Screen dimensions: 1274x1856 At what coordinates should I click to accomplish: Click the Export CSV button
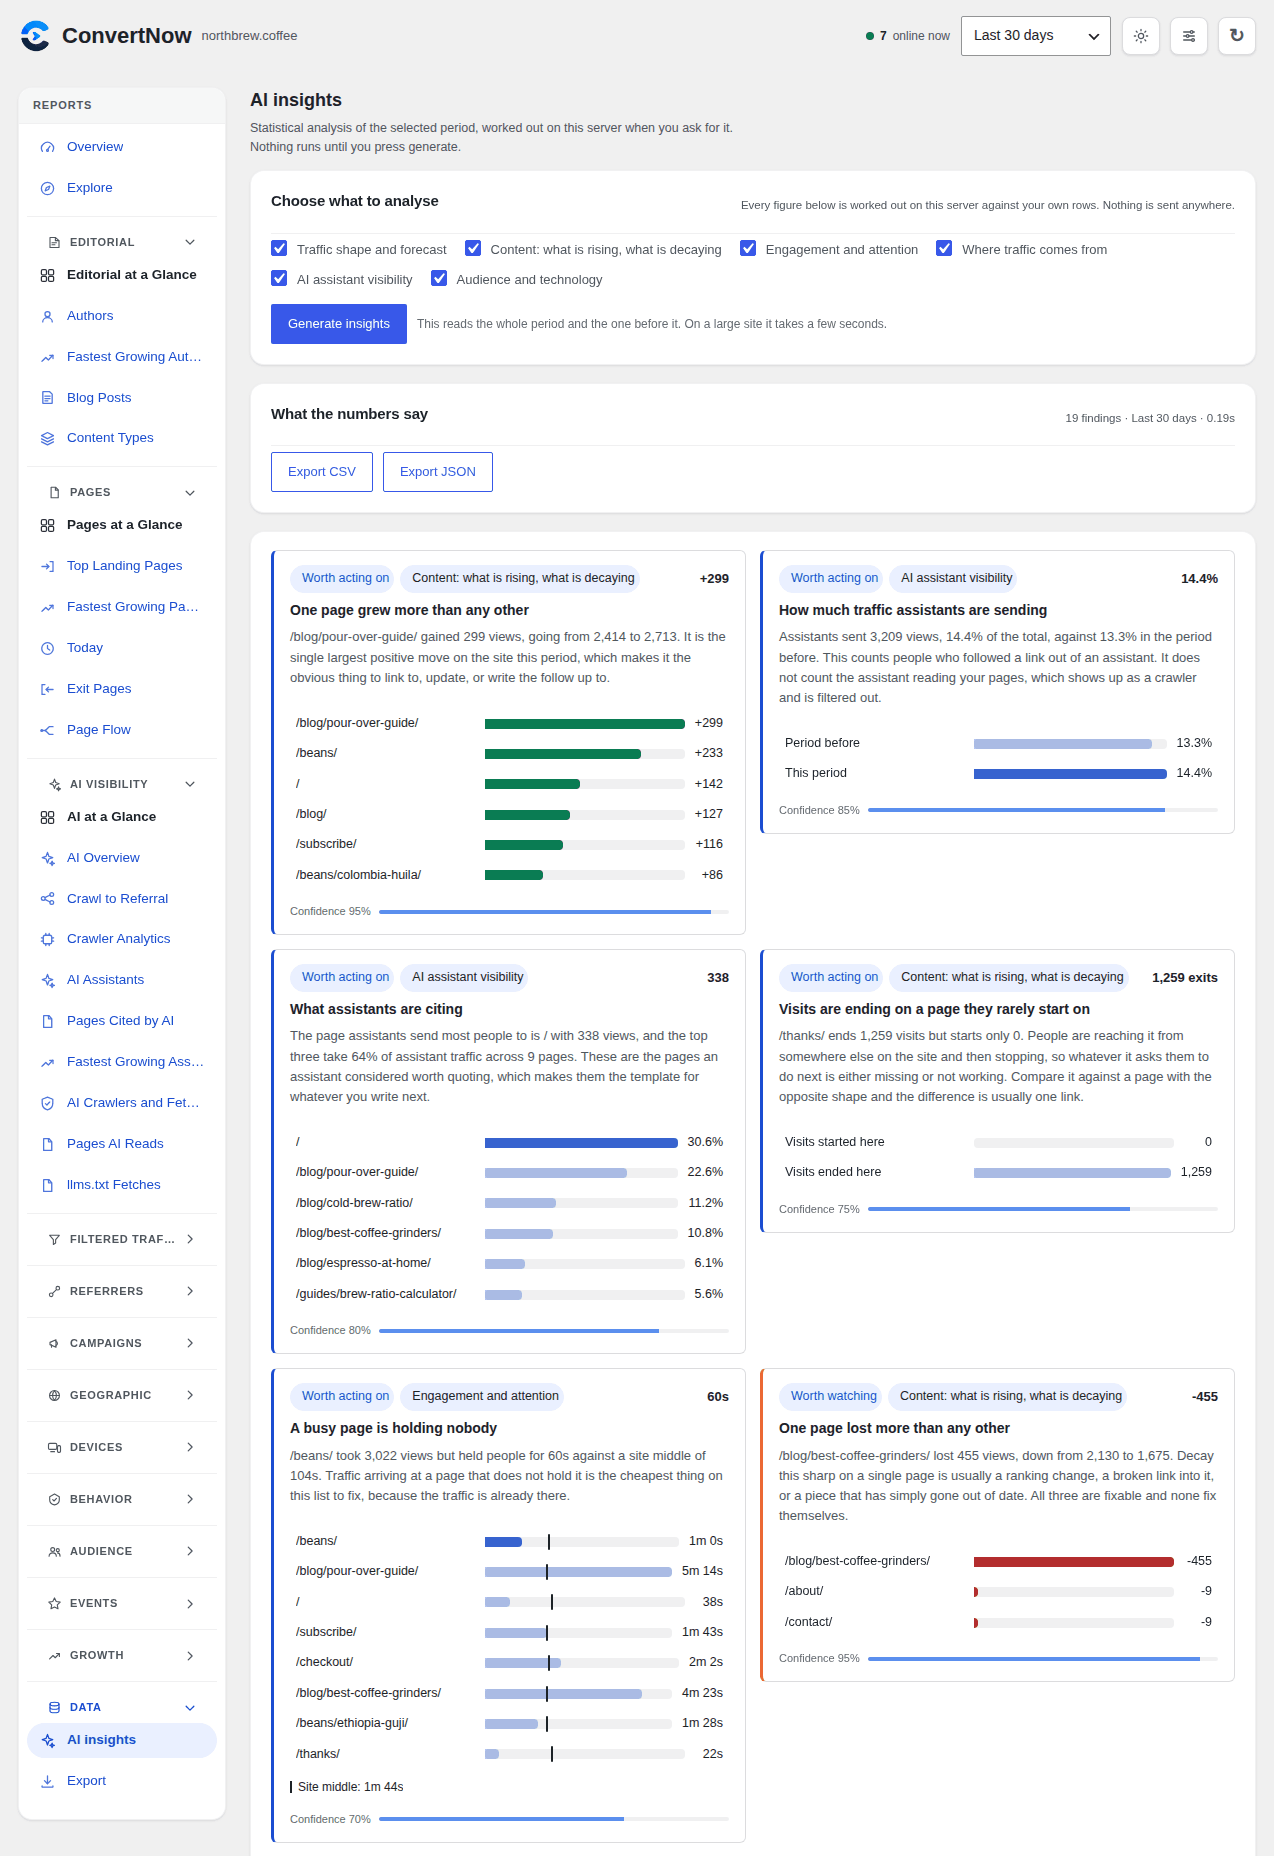coord(322,472)
